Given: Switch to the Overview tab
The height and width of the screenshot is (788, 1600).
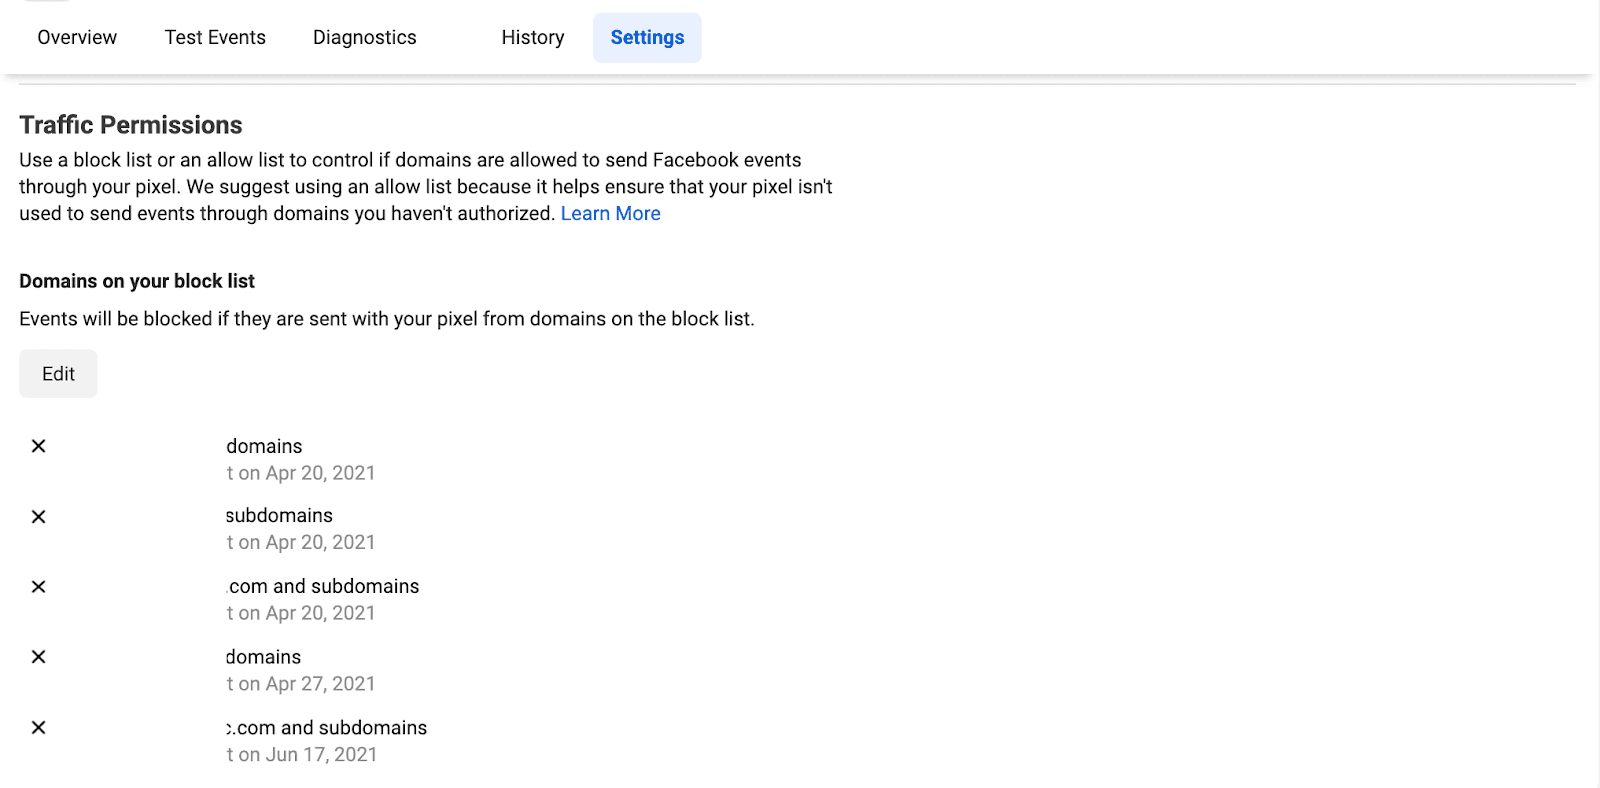Looking at the screenshot, I should coord(76,37).
